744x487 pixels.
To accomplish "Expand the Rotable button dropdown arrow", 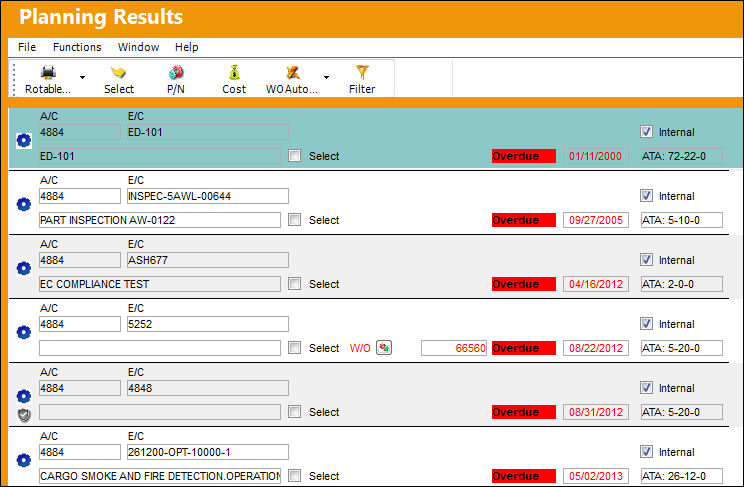I will coord(83,77).
